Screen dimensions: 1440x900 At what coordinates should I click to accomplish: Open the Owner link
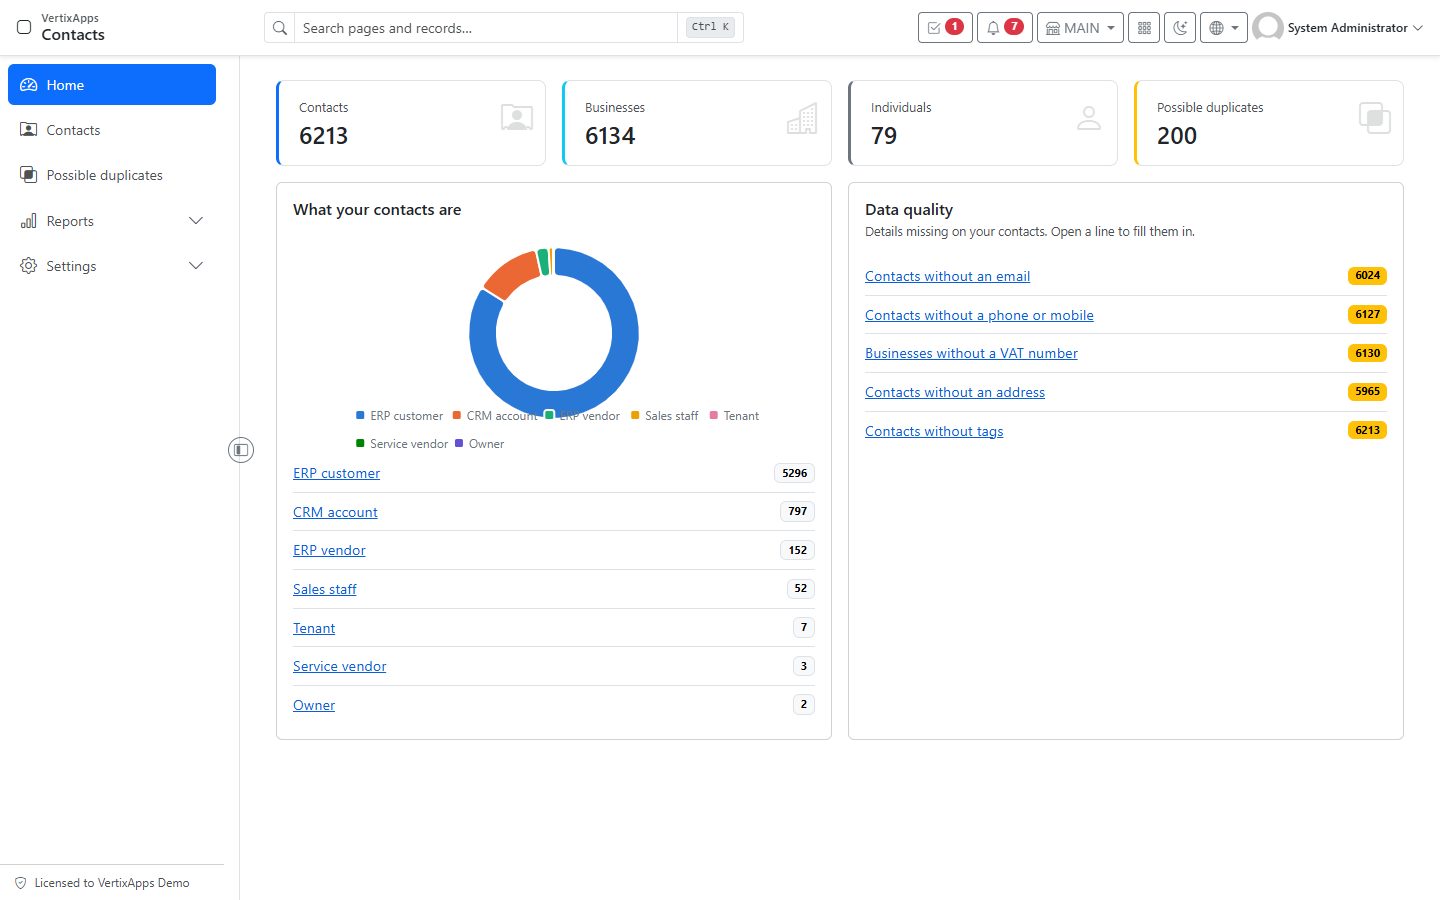click(x=314, y=705)
